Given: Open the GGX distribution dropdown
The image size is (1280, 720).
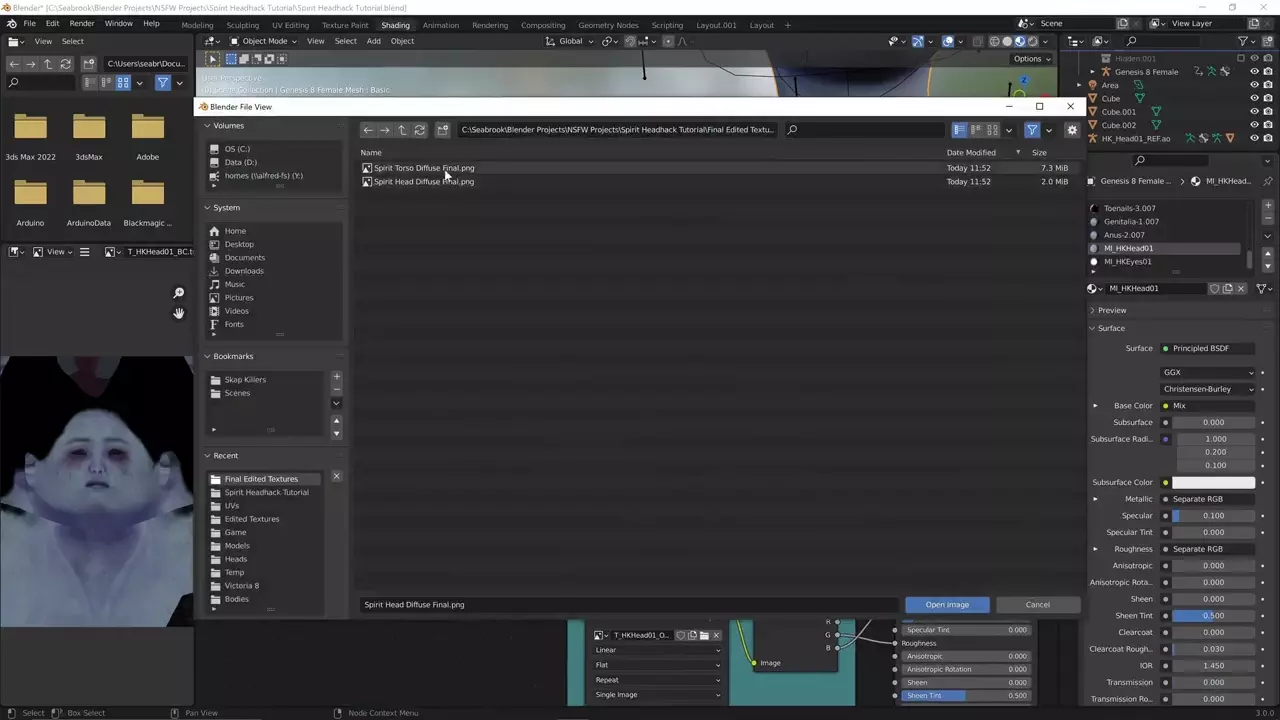Looking at the screenshot, I should (1208, 372).
